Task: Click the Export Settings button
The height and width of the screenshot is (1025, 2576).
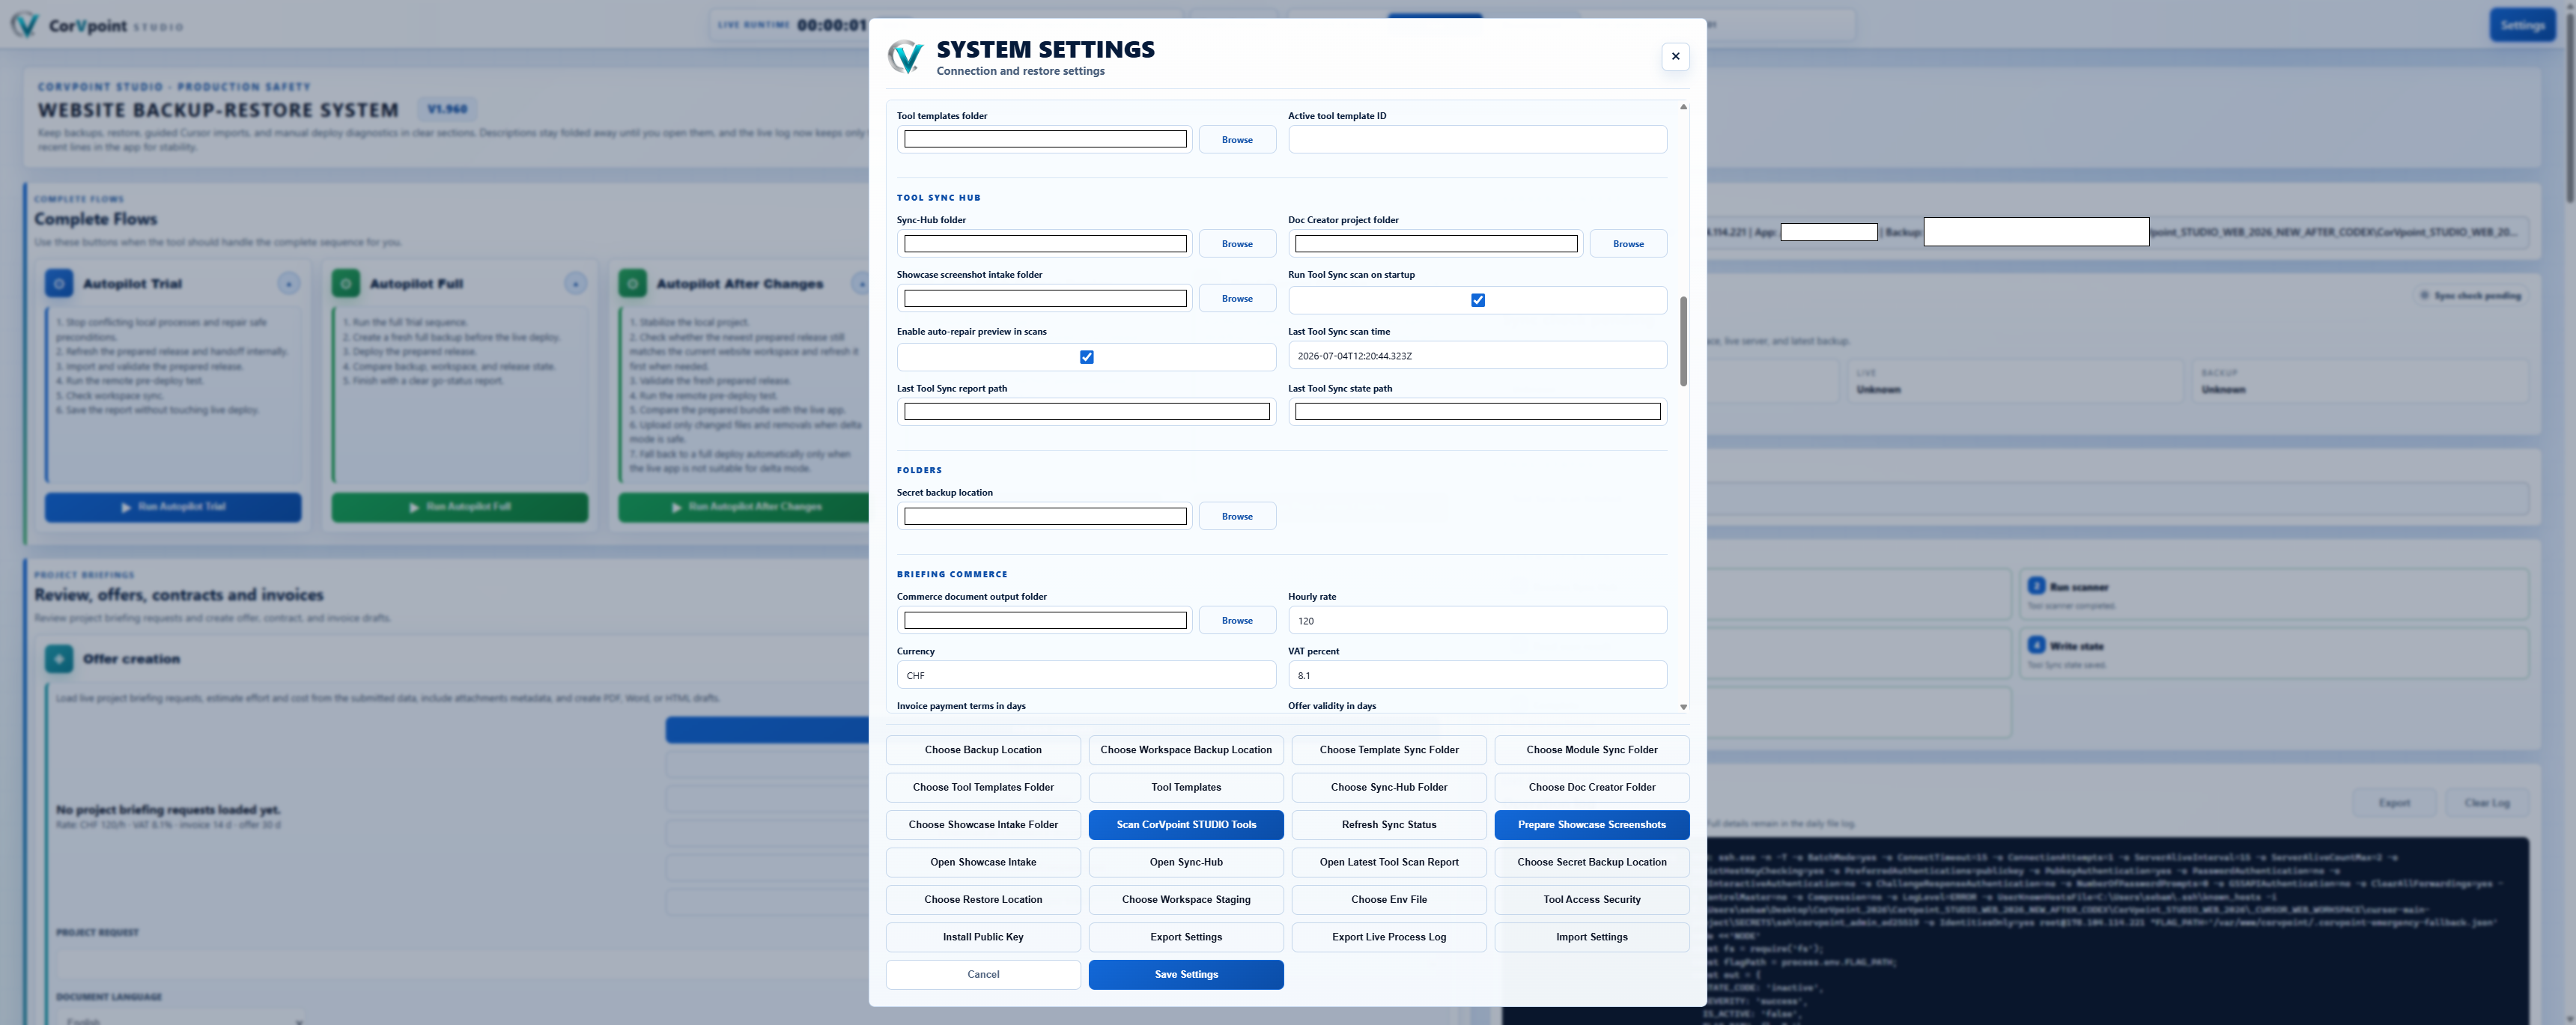Action: click(x=1186, y=938)
